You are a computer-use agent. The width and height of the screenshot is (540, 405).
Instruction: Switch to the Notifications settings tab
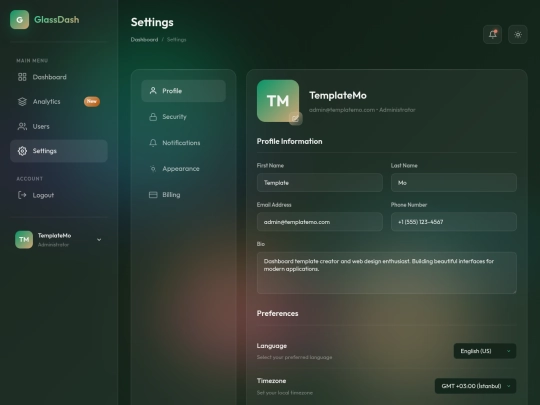[184, 143]
